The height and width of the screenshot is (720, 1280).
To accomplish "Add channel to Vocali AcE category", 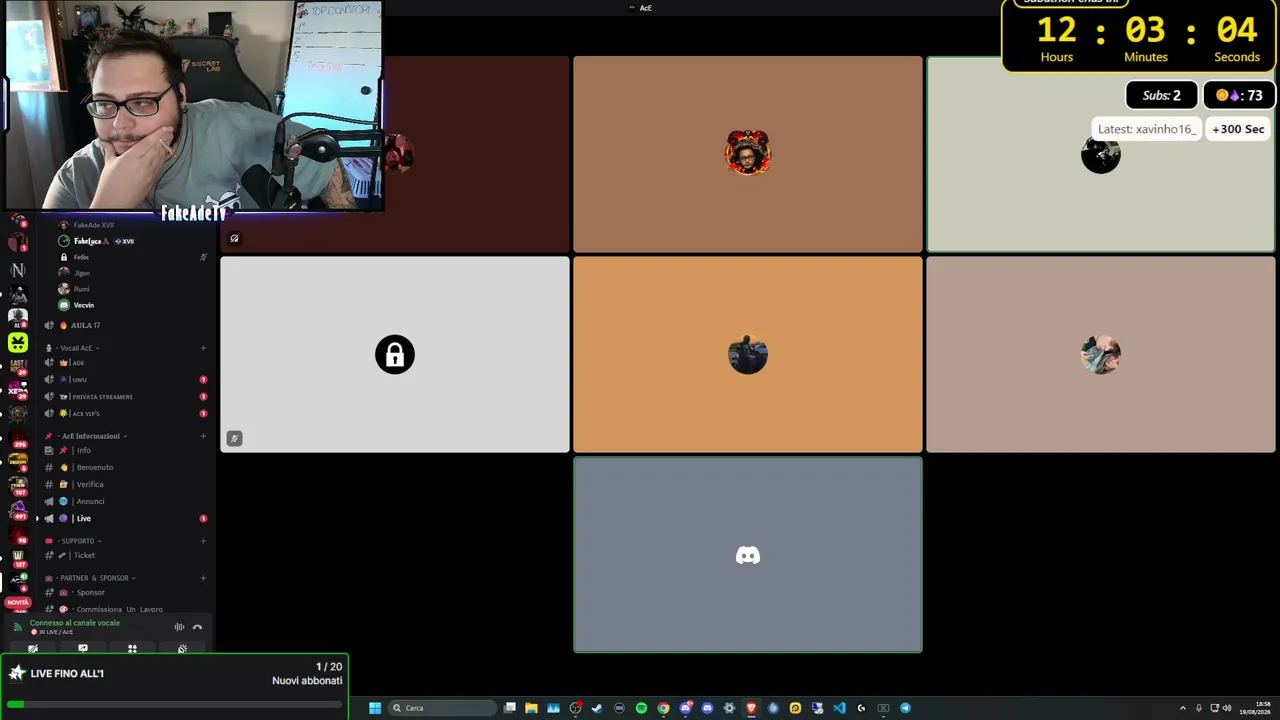I will pos(203,348).
